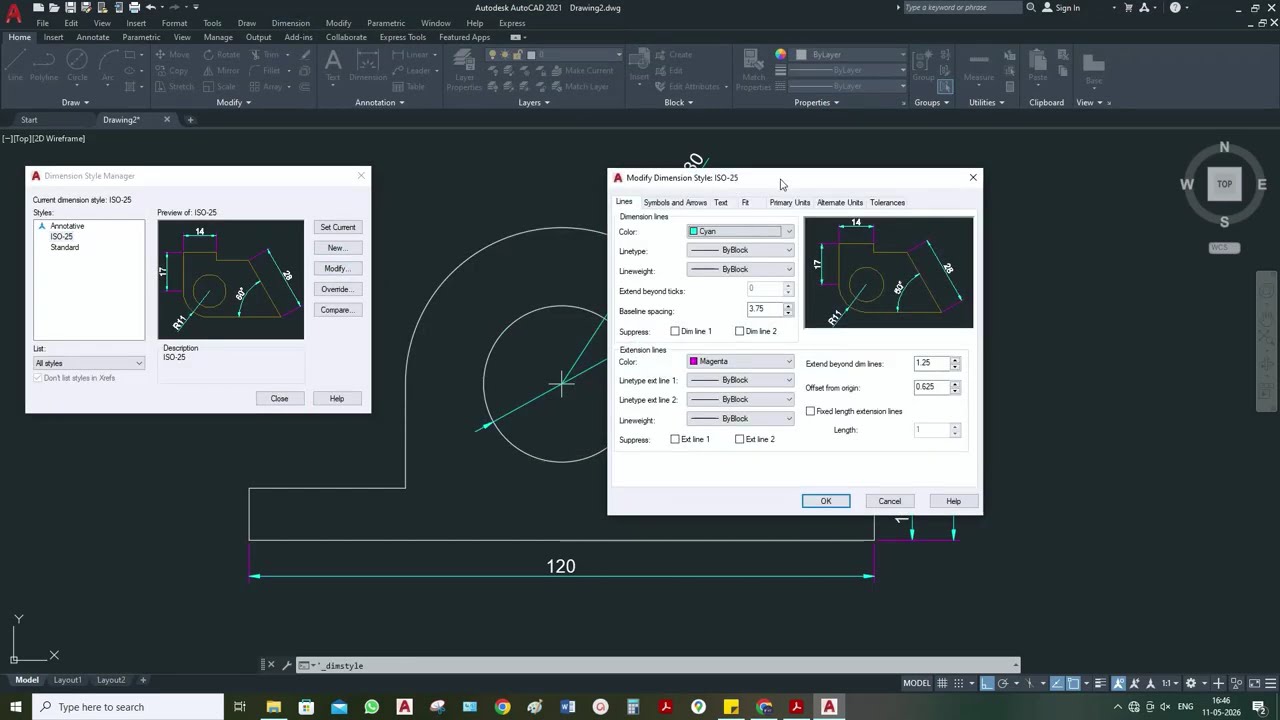Click the Rotate tool in the Modify panel
This screenshot has width=1280, height=720.
[x=221, y=55]
